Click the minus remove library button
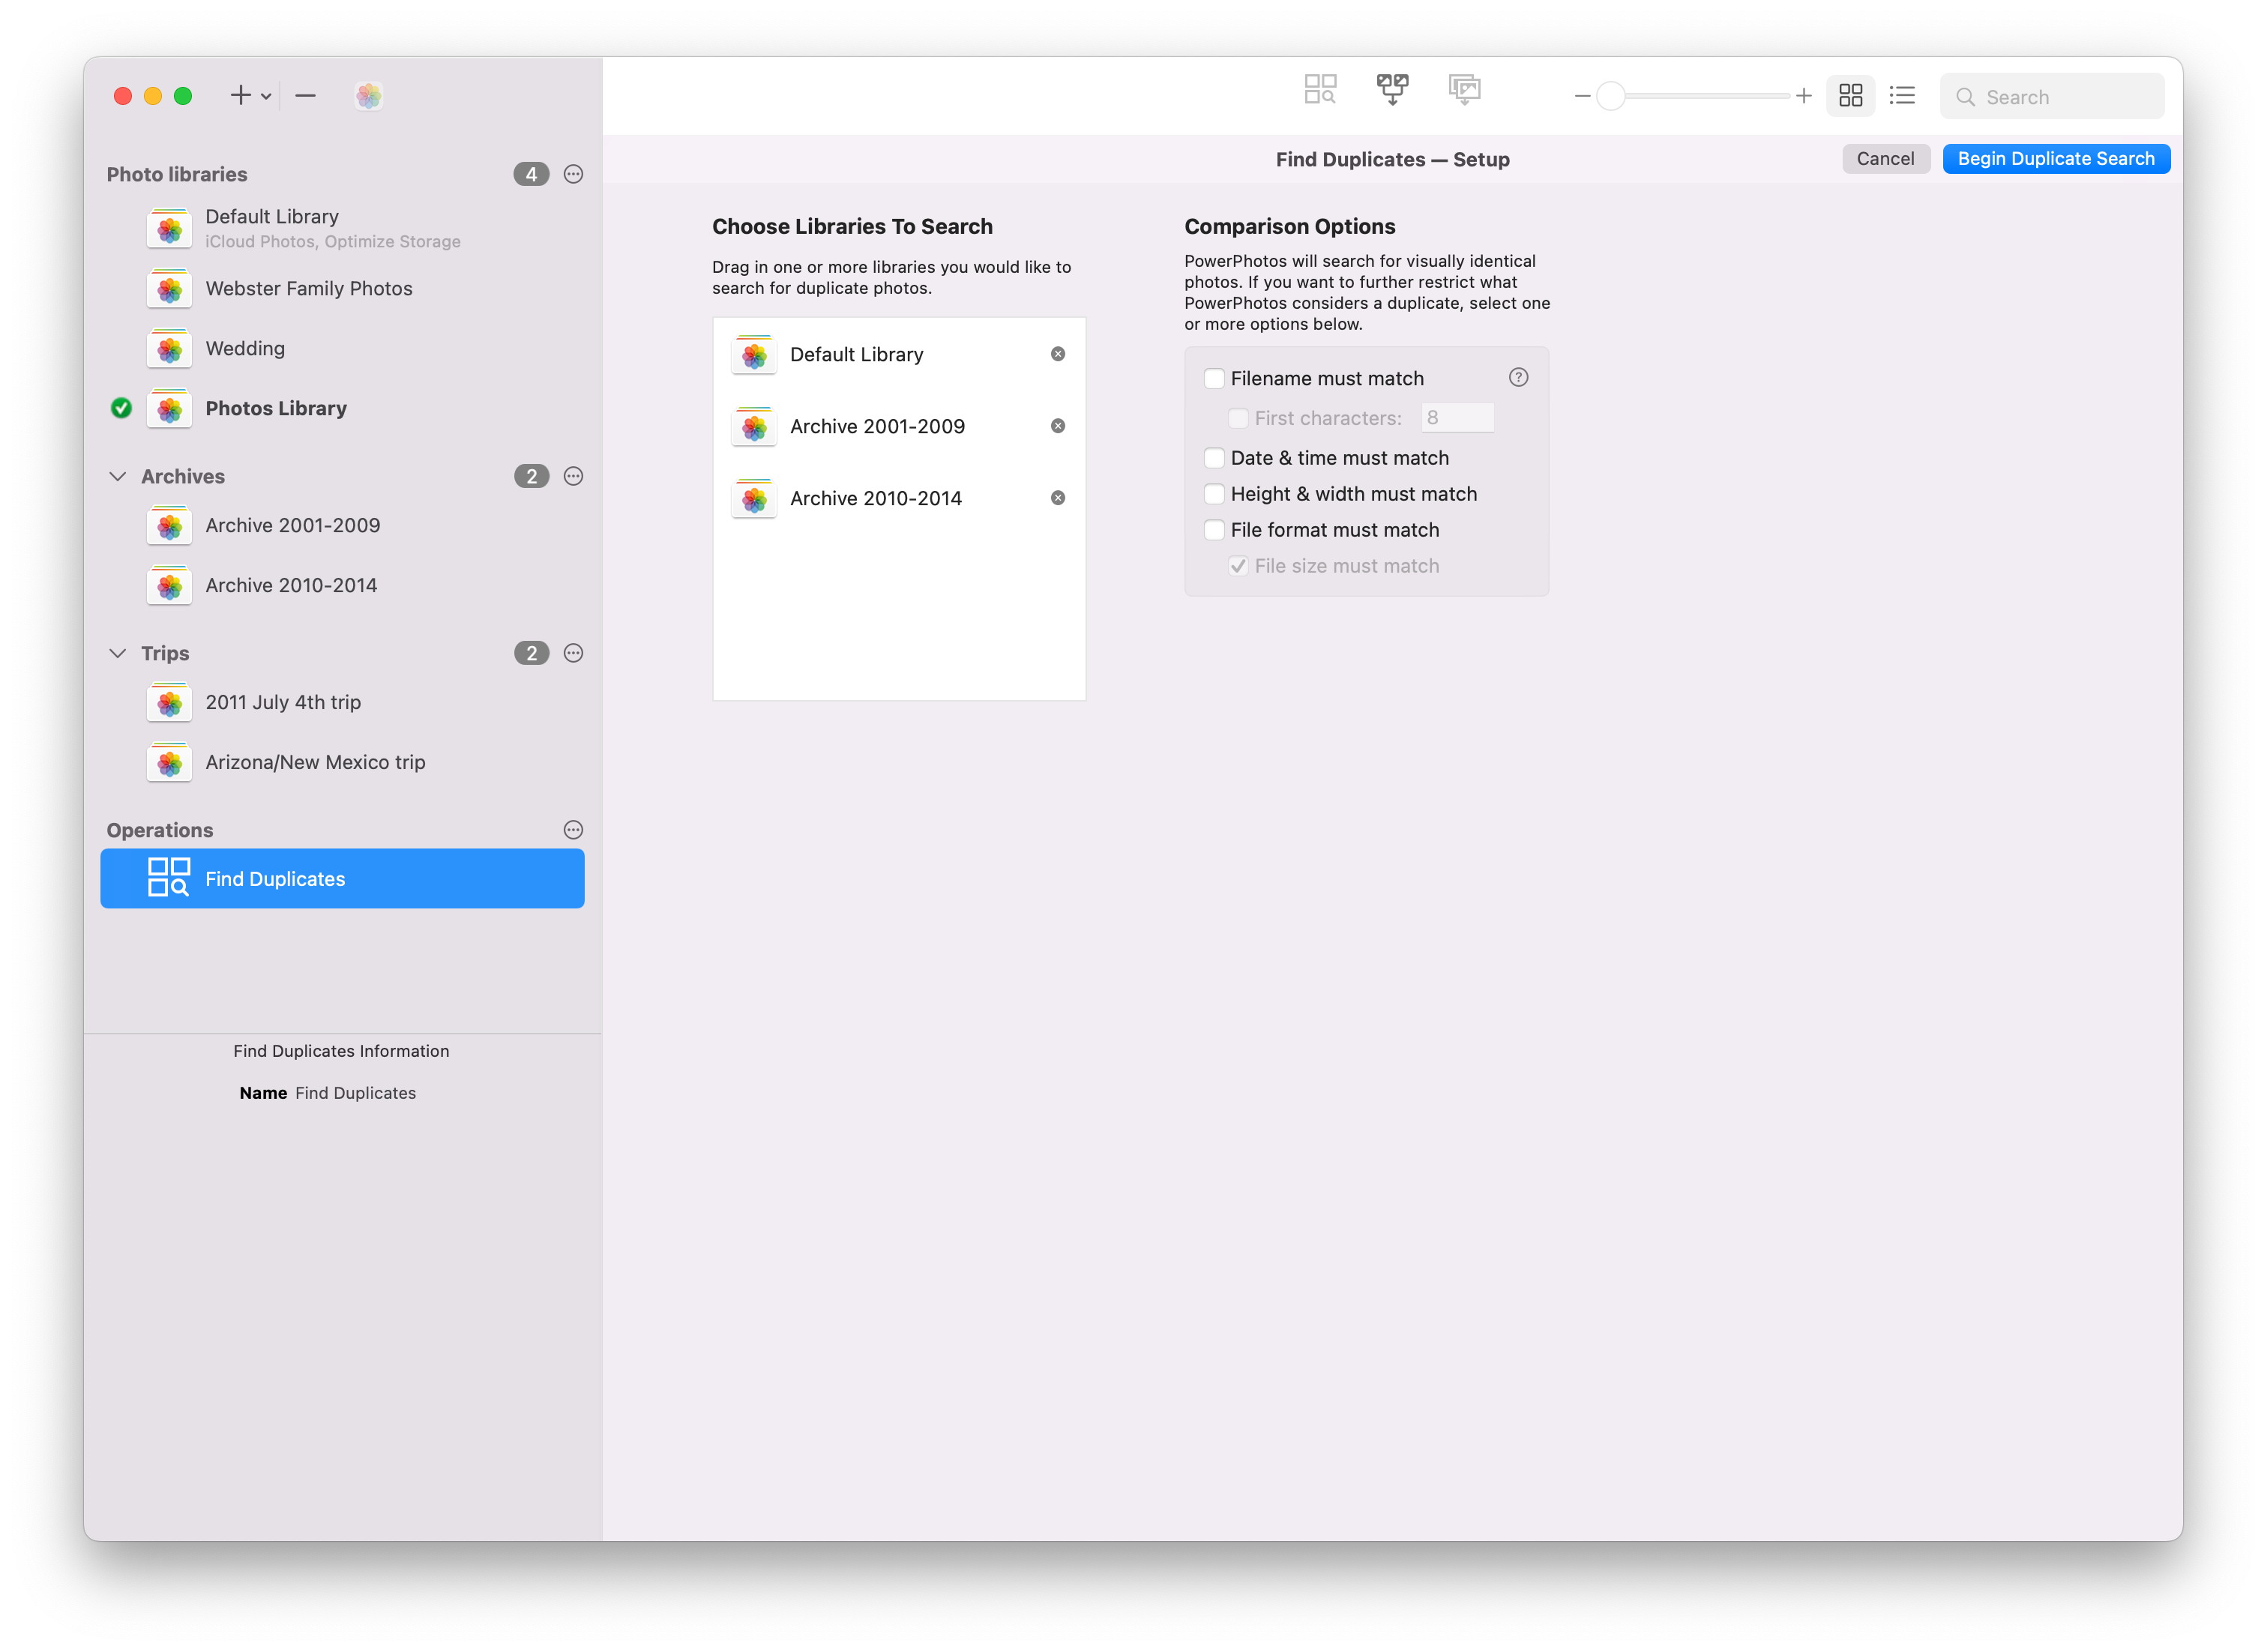The image size is (2267, 1652). pos(306,96)
